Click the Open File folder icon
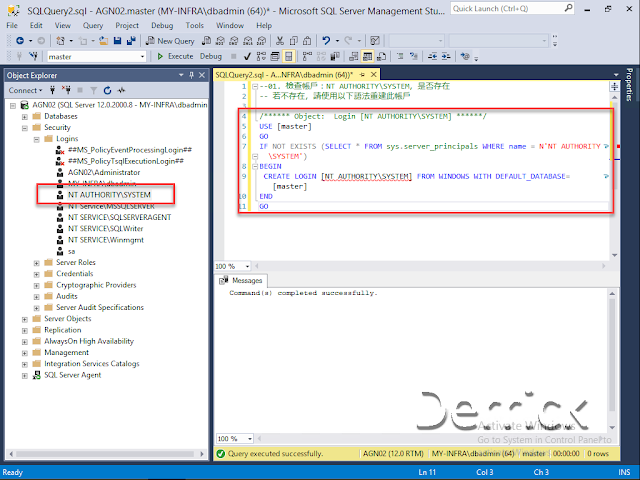Viewport: 640px width, 480px height. click(x=104, y=41)
